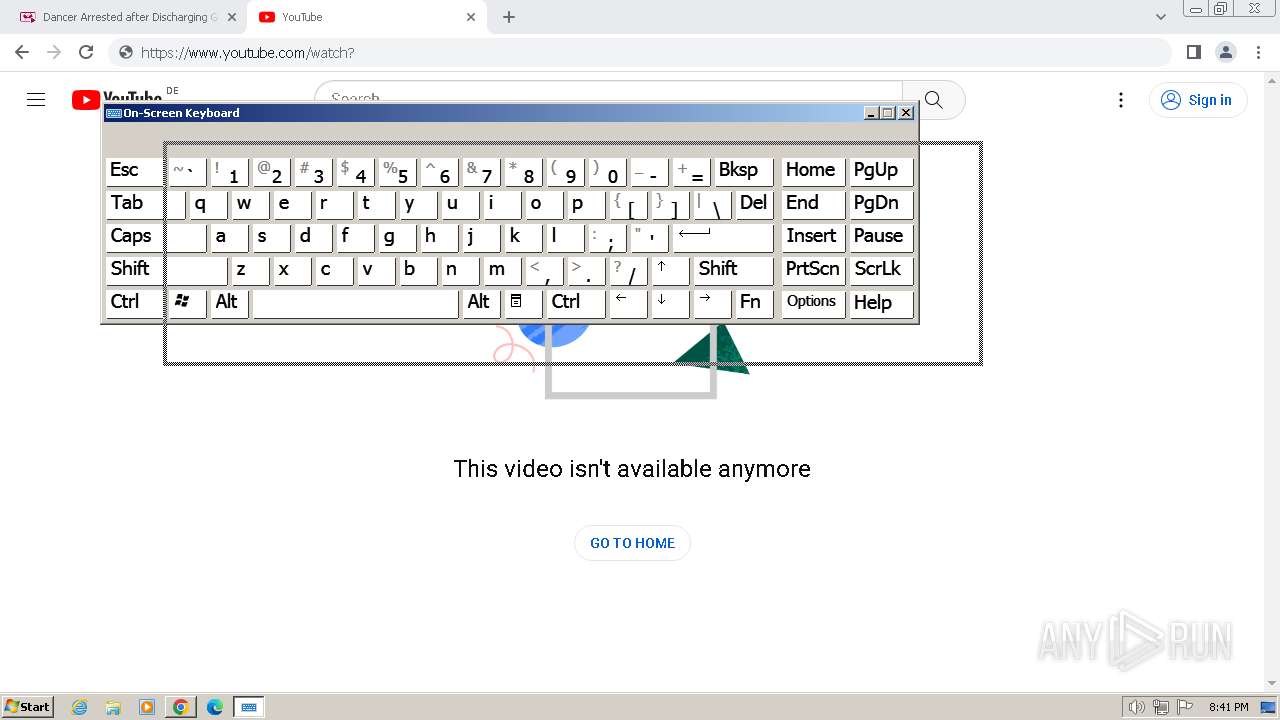Click the context menu key
This screenshot has width=1280, height=720.
523,303
